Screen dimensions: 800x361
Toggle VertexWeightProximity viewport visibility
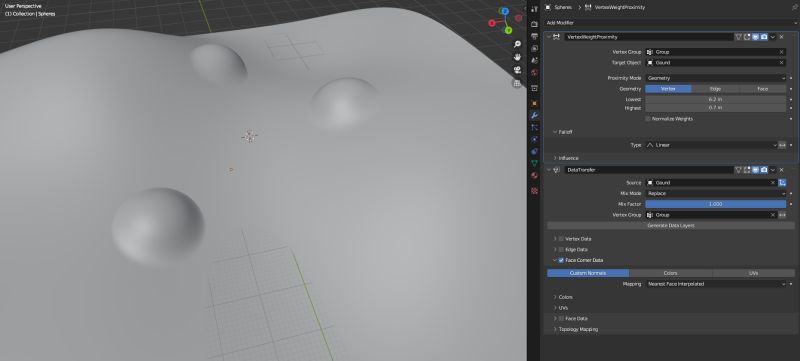coord(756,37)
